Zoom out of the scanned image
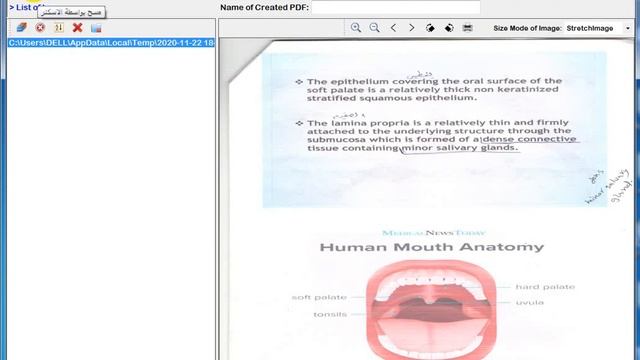Screen dimensions: 640x360 tap(374, 28)
